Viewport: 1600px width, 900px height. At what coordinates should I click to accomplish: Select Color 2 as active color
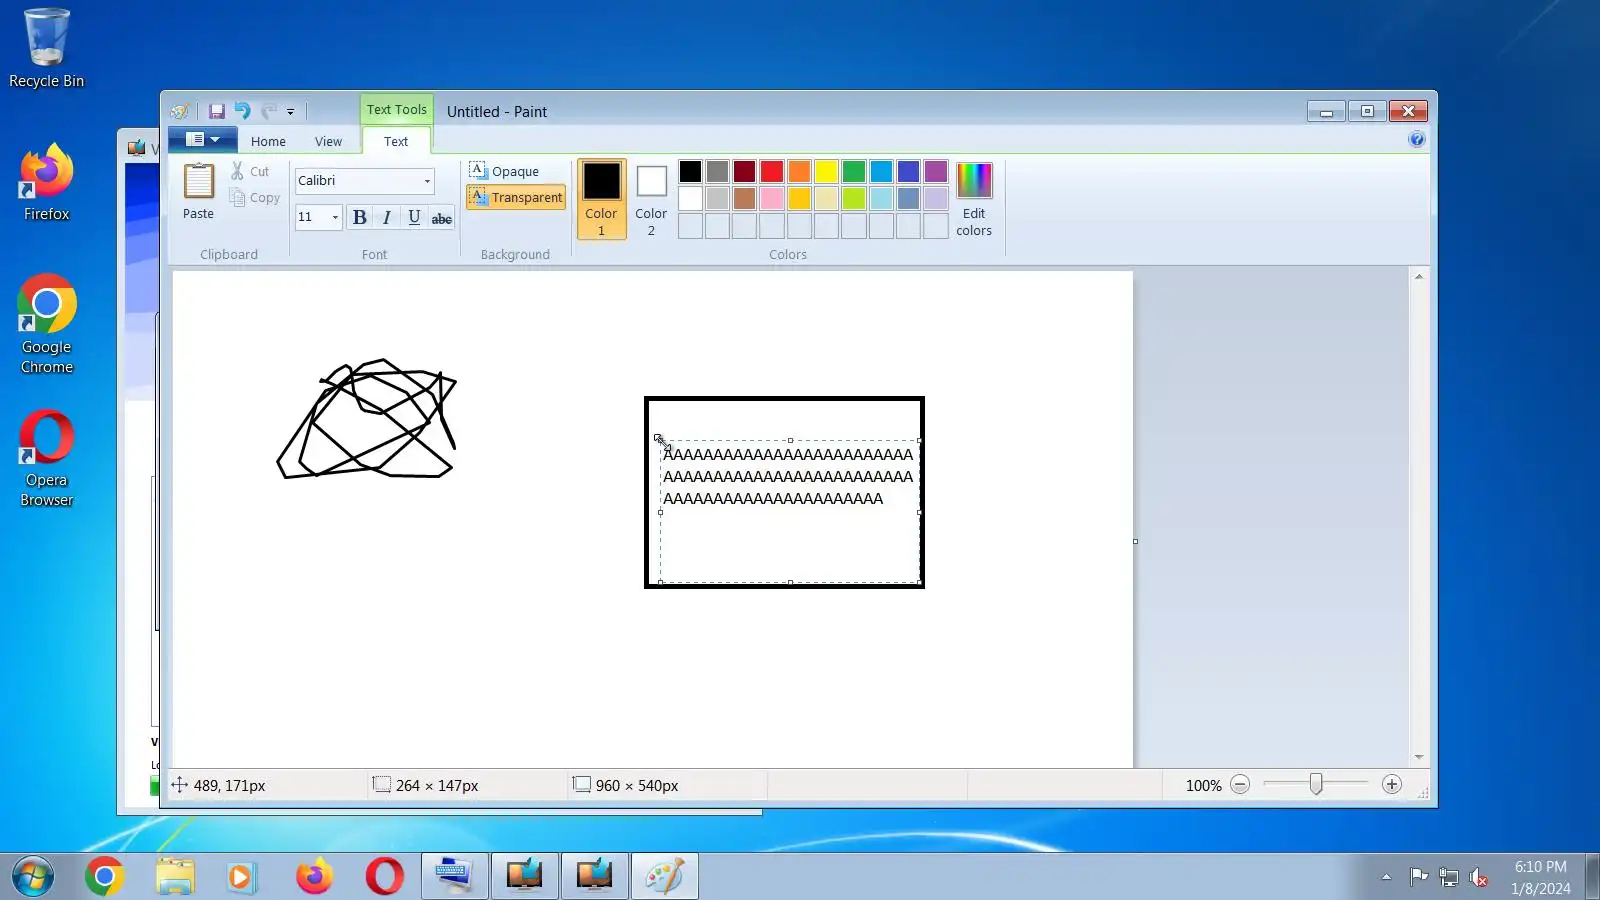click(651, 199)
